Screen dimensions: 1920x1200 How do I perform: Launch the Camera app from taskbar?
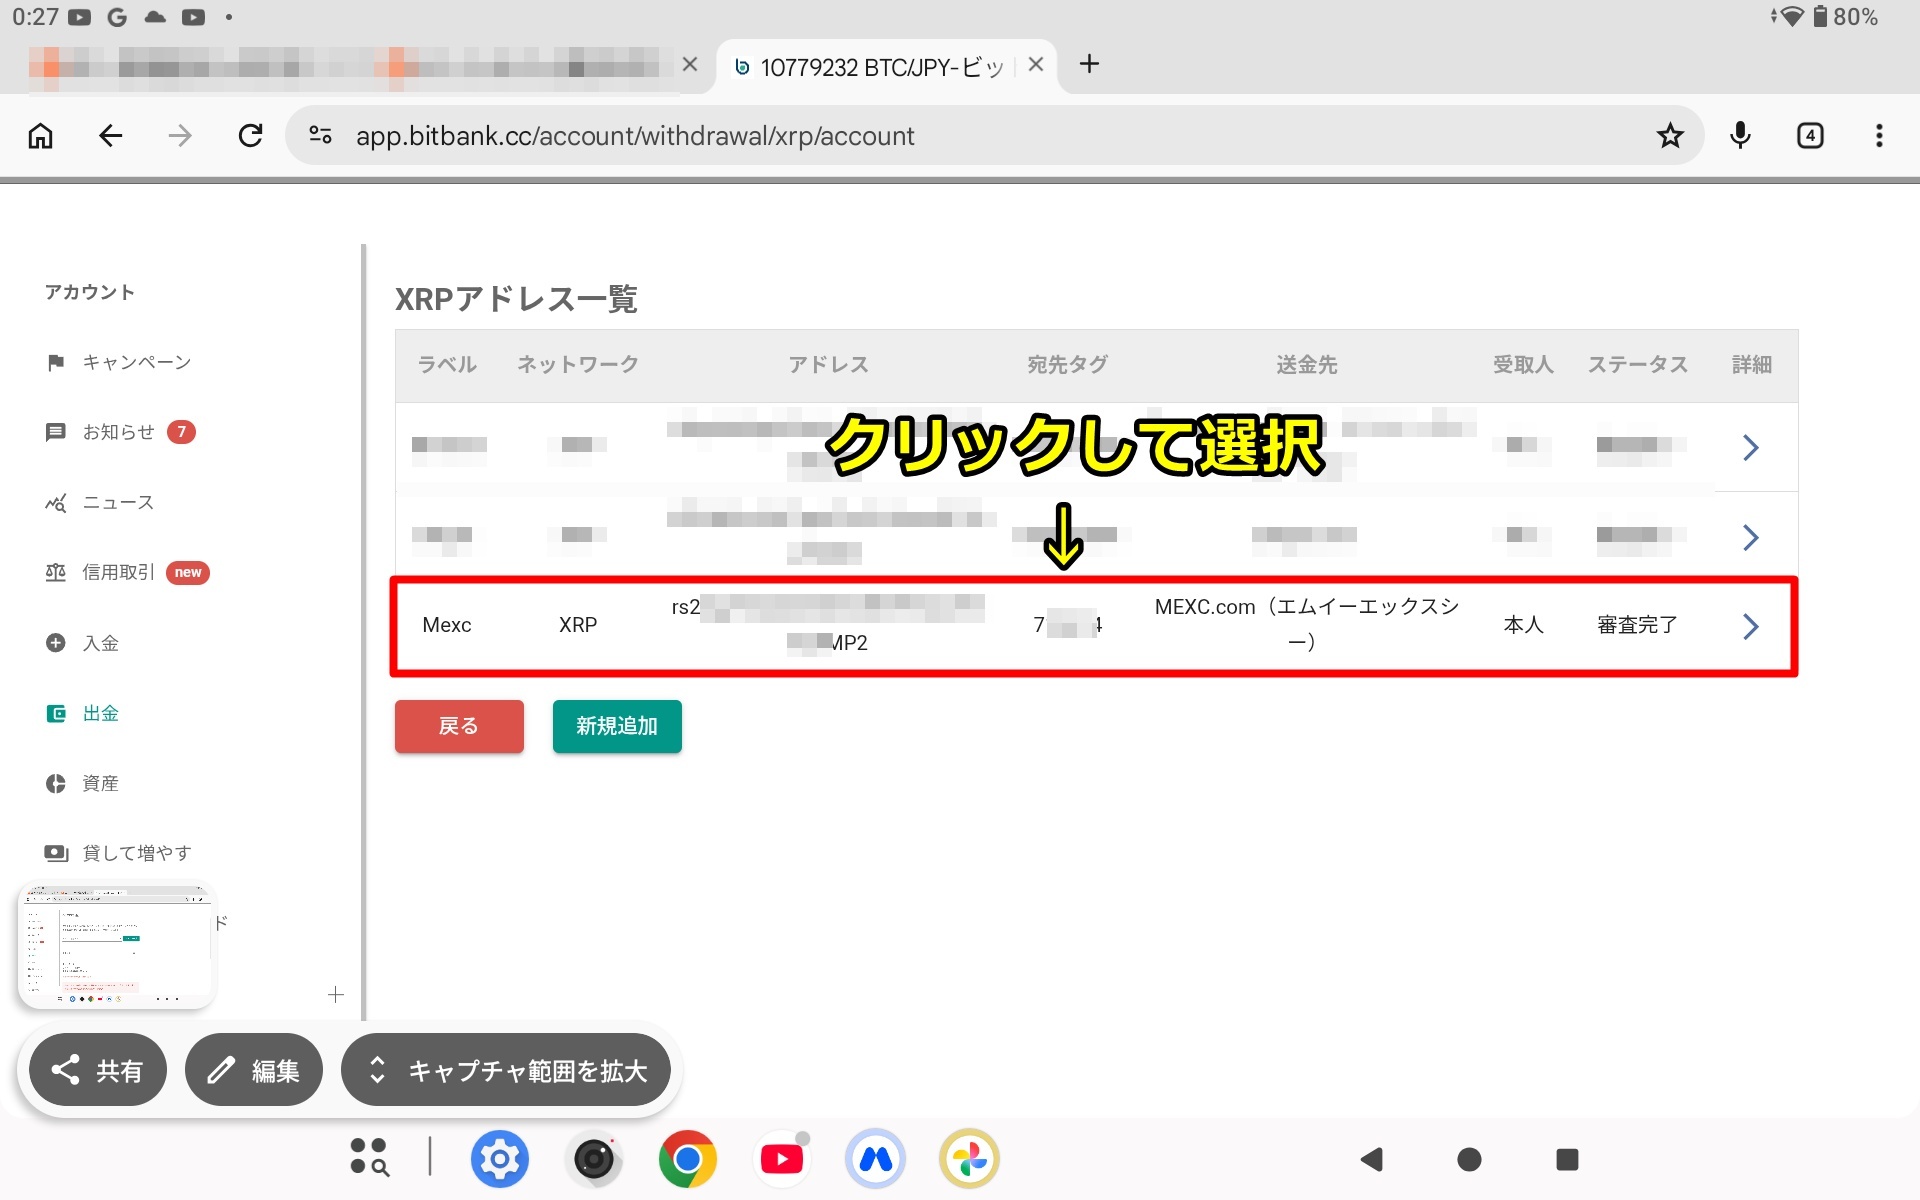(x=594, y=1159)
